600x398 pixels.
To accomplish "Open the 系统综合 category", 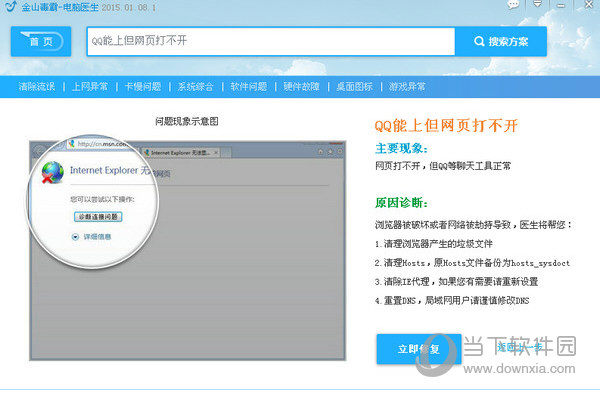I will point(196,86).
